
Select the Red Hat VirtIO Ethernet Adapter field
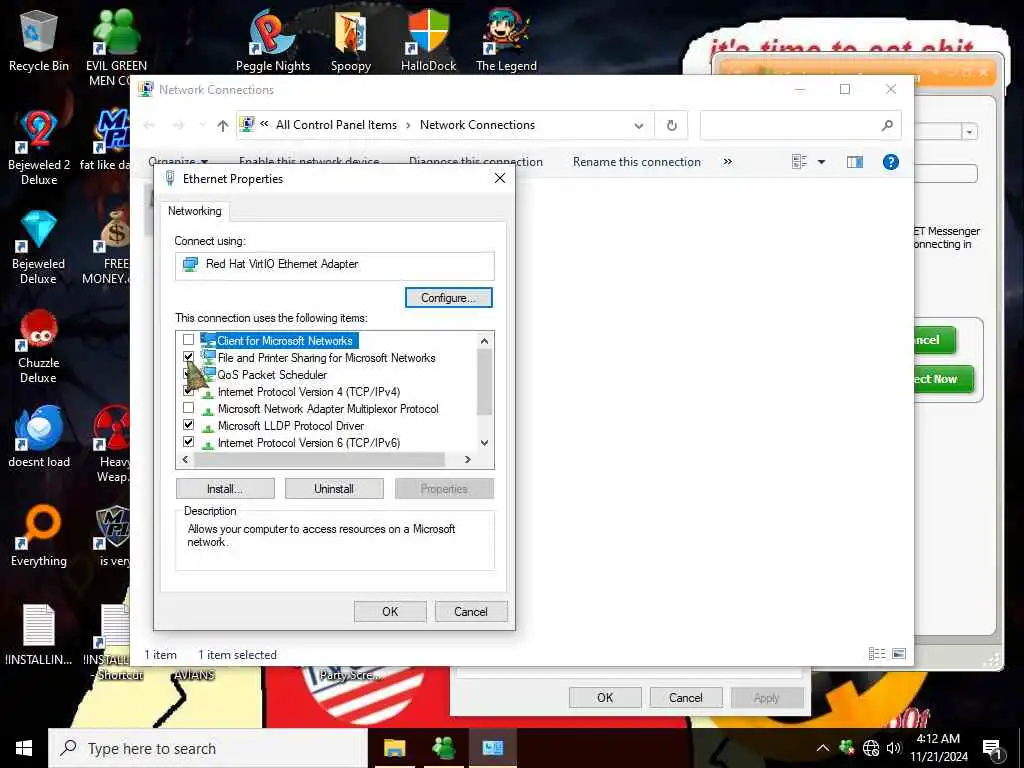[x=334, y=264]
